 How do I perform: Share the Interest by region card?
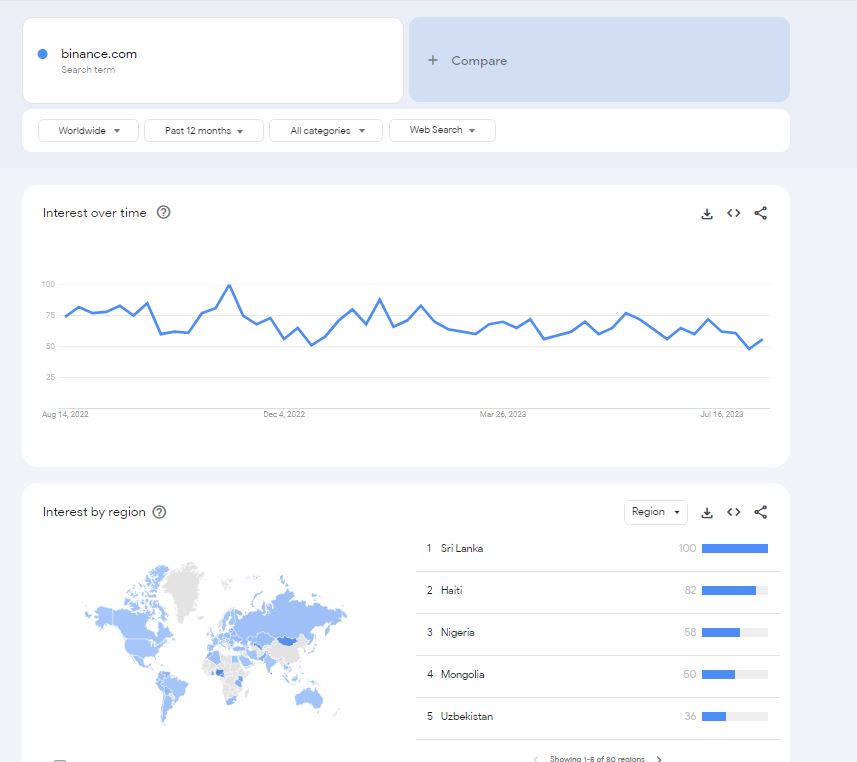[760, 512]
